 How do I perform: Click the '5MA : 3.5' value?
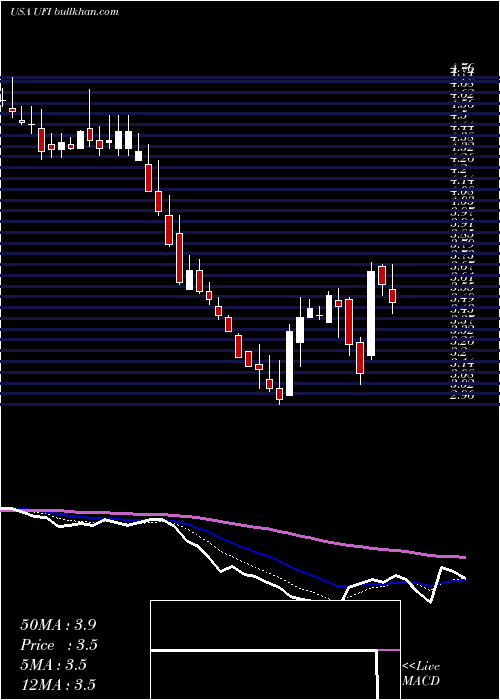[54, 665]
